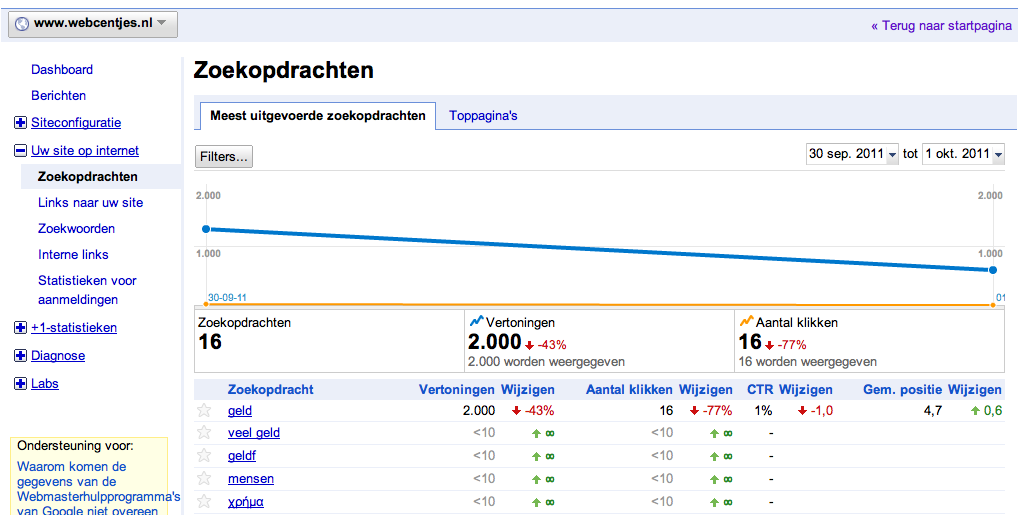Click the blue chart end data point

pyautogui.click(x=993, y=270)
